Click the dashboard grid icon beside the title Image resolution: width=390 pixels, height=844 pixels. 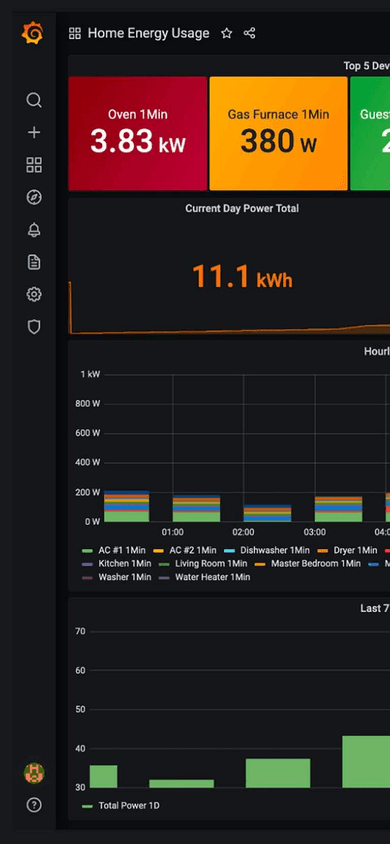75,33
